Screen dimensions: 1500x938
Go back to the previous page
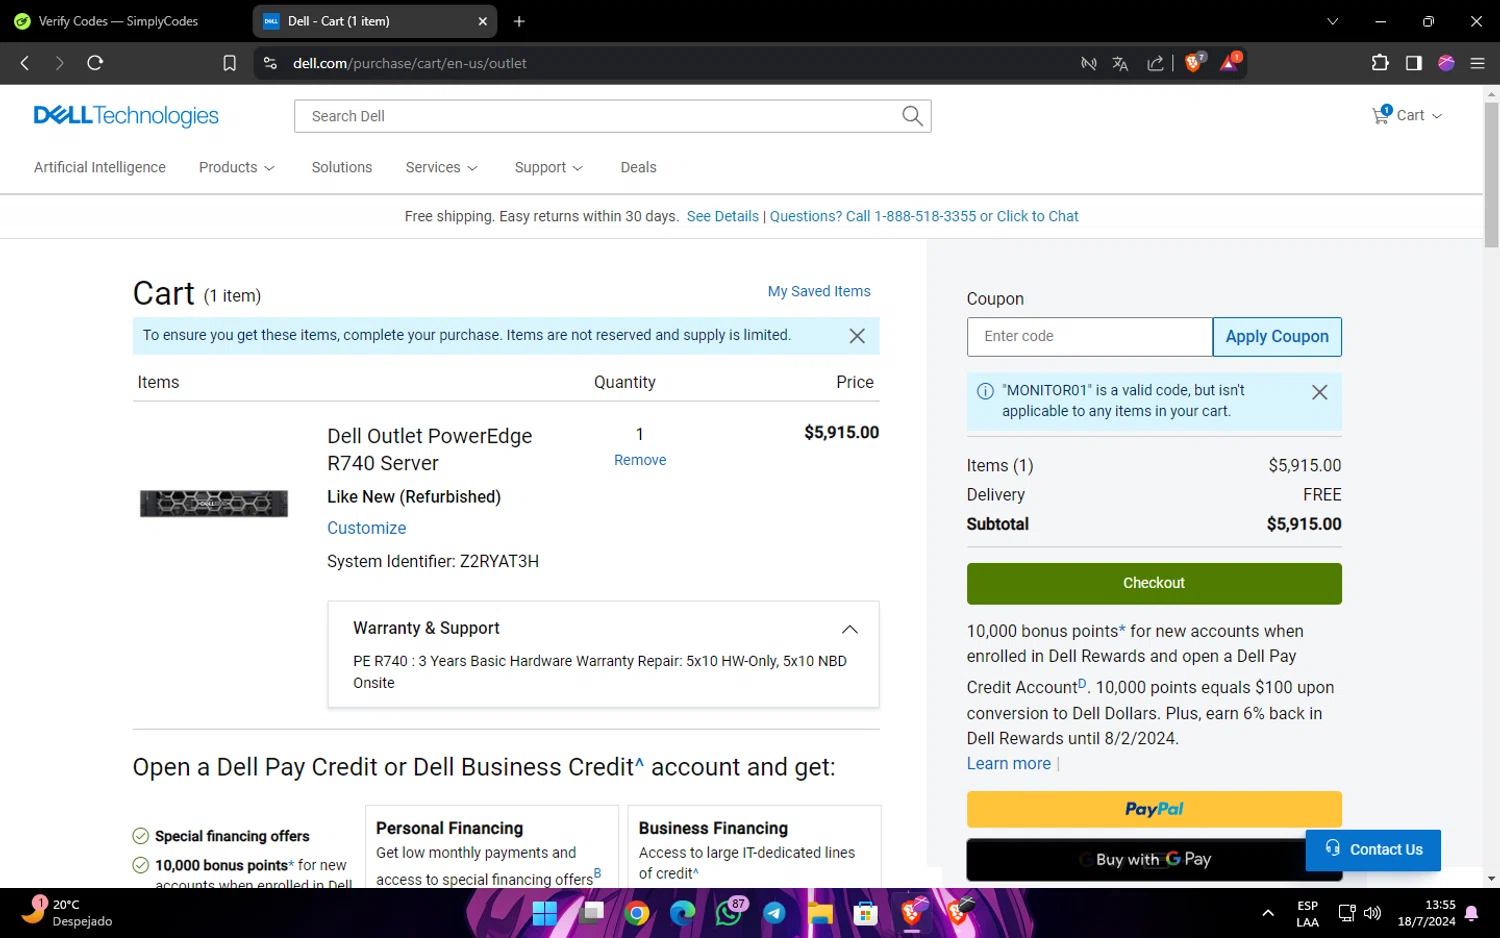(25, 63)
